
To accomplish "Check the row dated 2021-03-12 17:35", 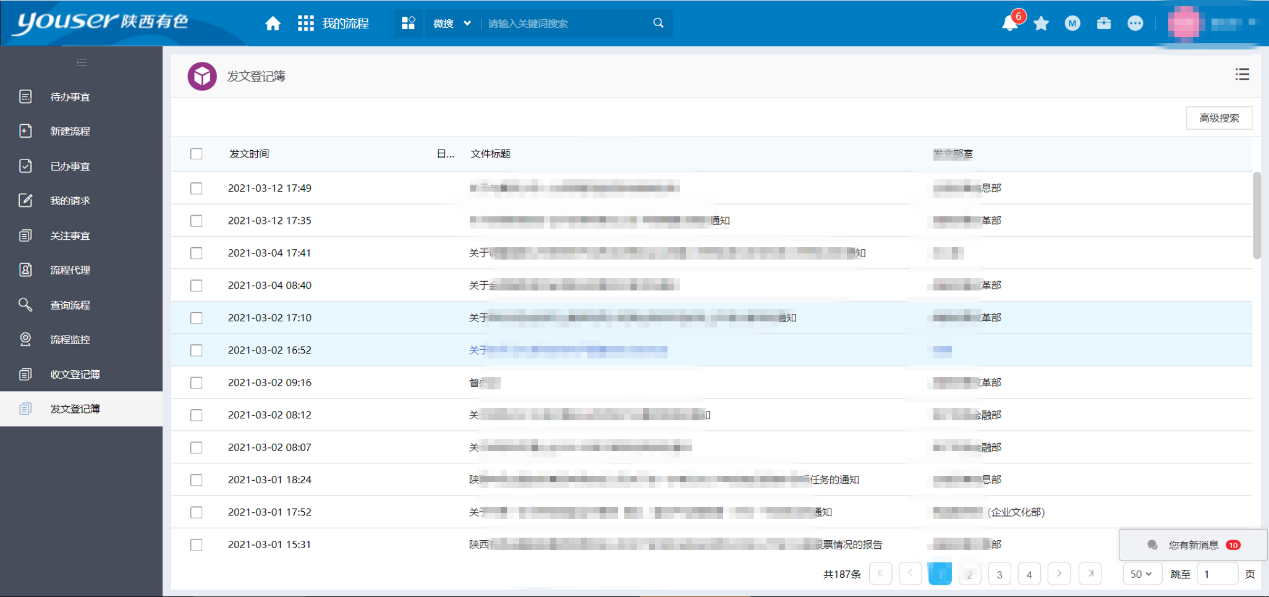I will [x=196, y=221].
